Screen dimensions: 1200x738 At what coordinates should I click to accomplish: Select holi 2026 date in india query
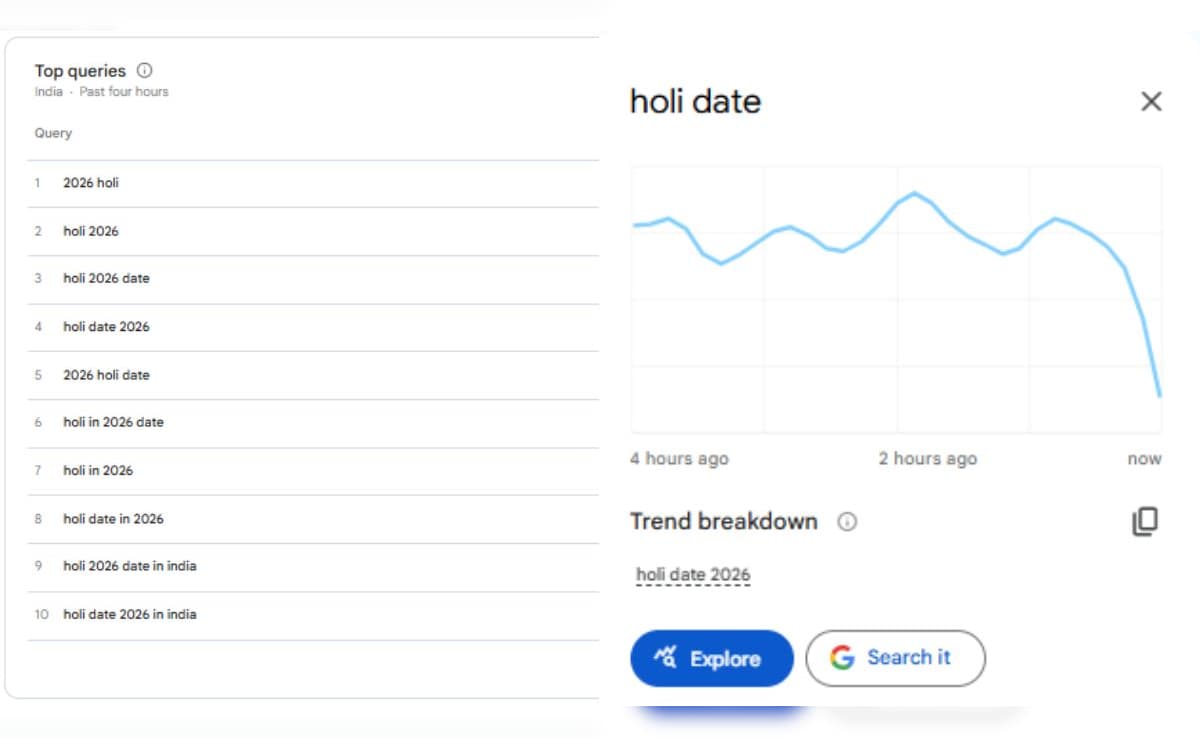pyautogui.click(x=130, y=566)
